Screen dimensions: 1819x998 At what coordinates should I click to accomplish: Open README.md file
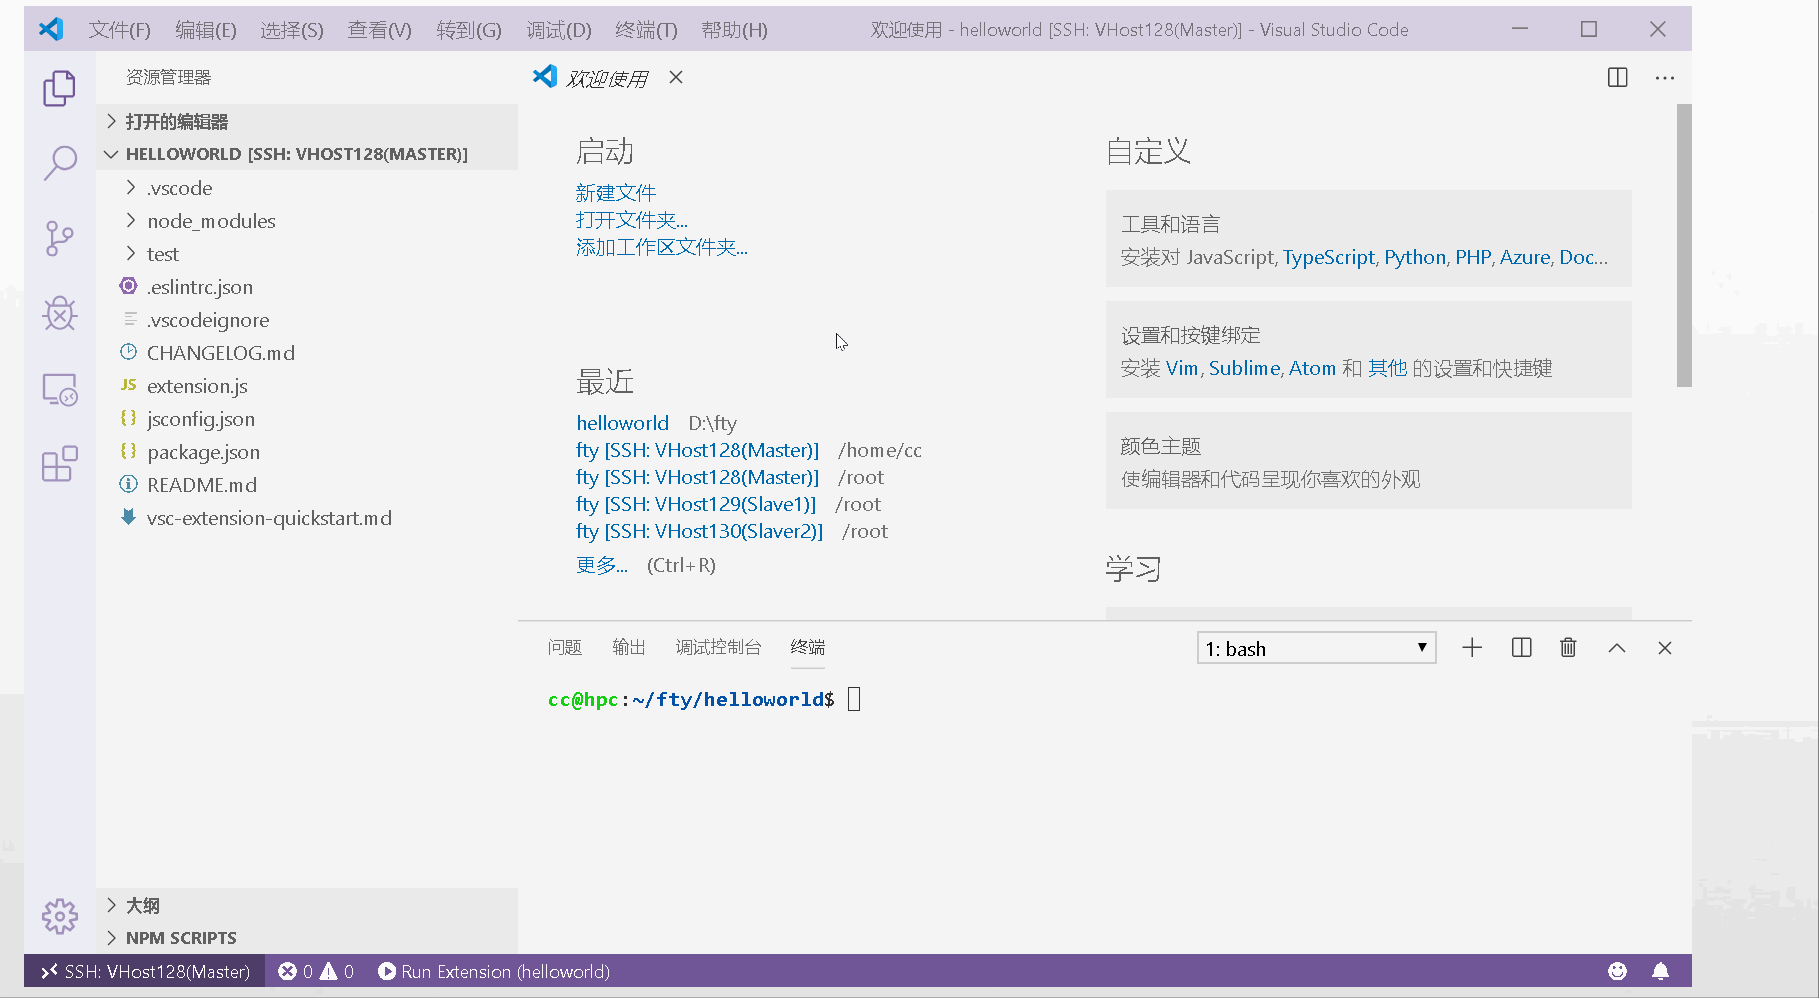(307, 485)
